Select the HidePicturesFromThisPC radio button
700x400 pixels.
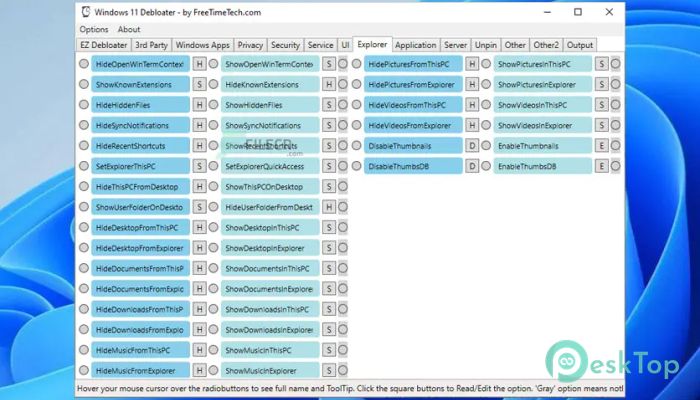pyautogui.click(x=356, y=64)
